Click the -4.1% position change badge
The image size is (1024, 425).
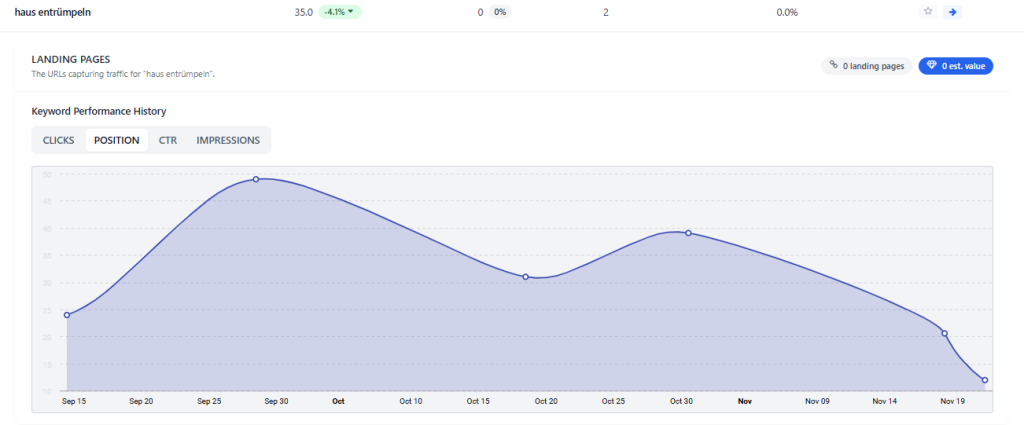(340, 12)
